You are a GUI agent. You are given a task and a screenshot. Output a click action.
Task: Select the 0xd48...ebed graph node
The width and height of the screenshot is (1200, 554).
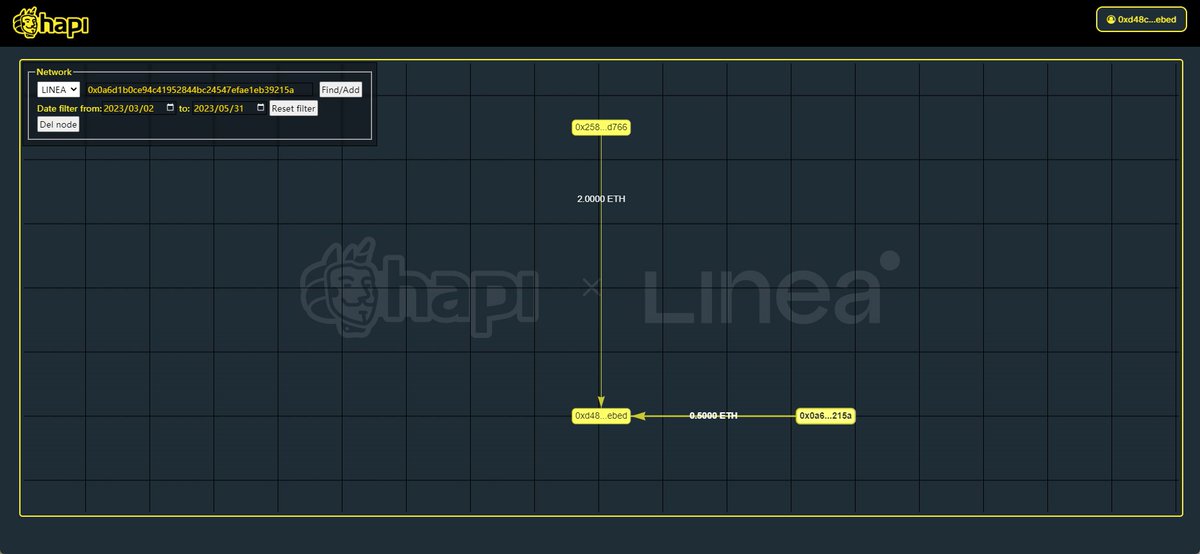click(601, 416)
